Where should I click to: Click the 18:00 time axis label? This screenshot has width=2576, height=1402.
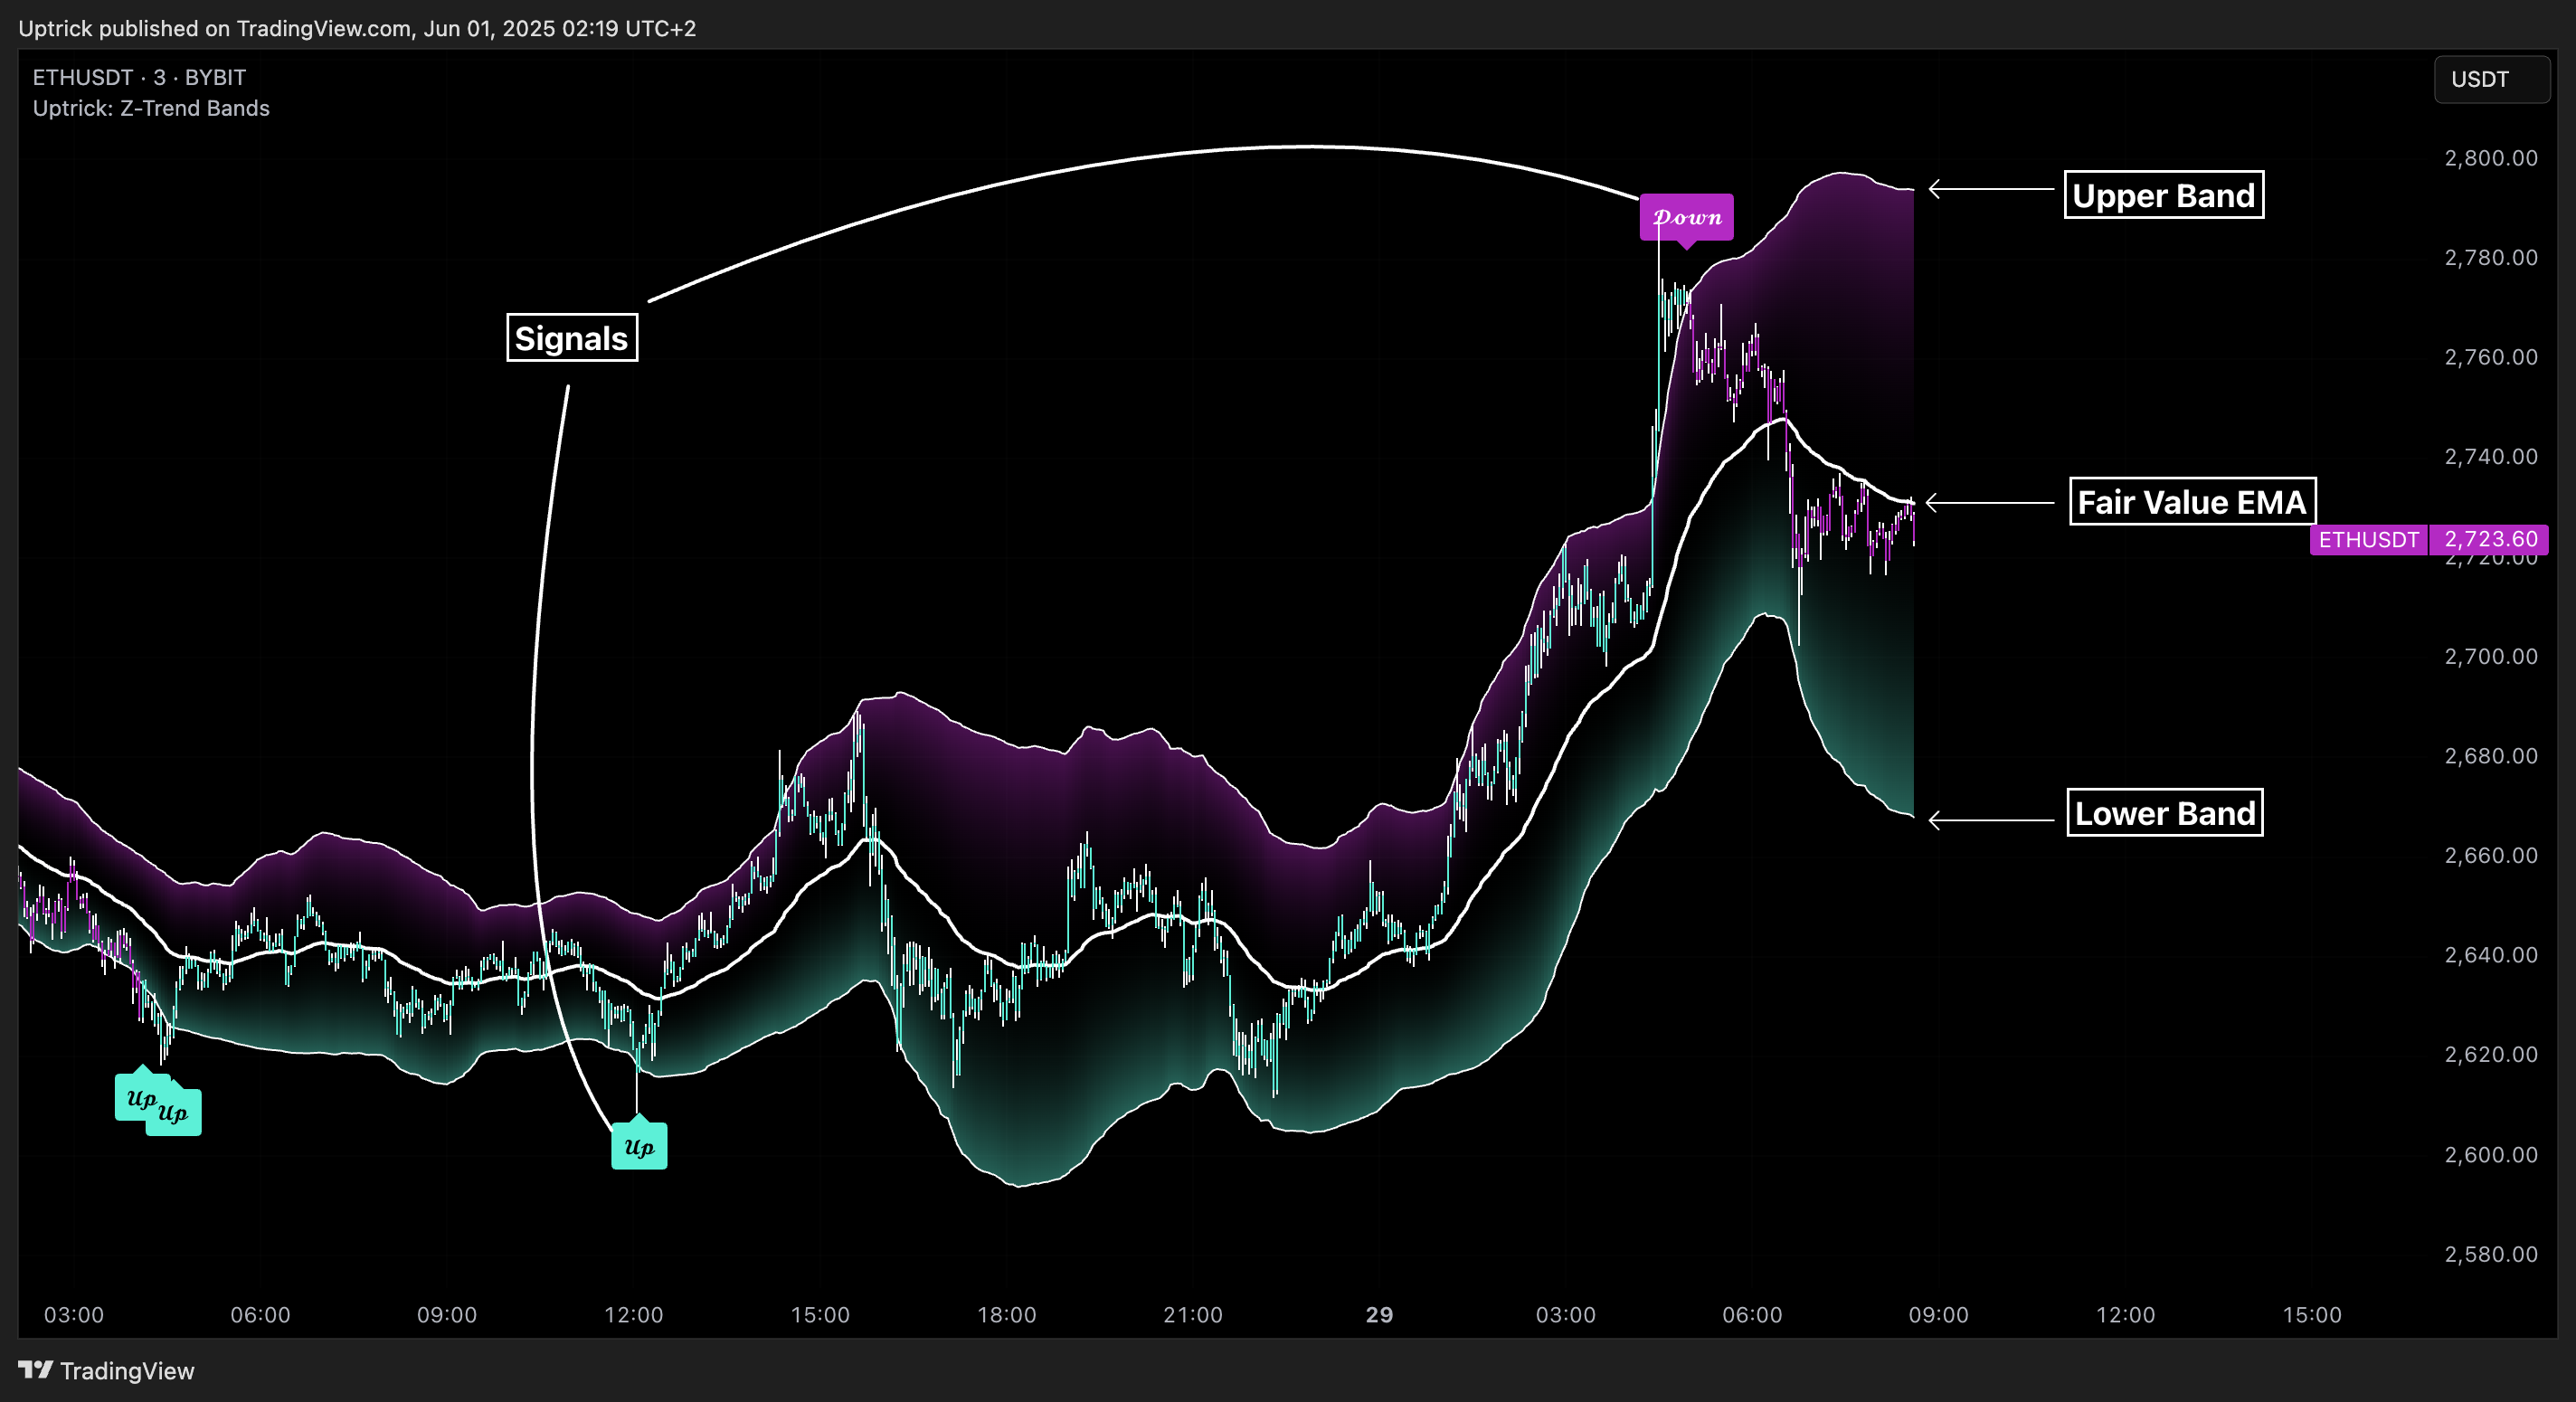pos(1006,1314)
